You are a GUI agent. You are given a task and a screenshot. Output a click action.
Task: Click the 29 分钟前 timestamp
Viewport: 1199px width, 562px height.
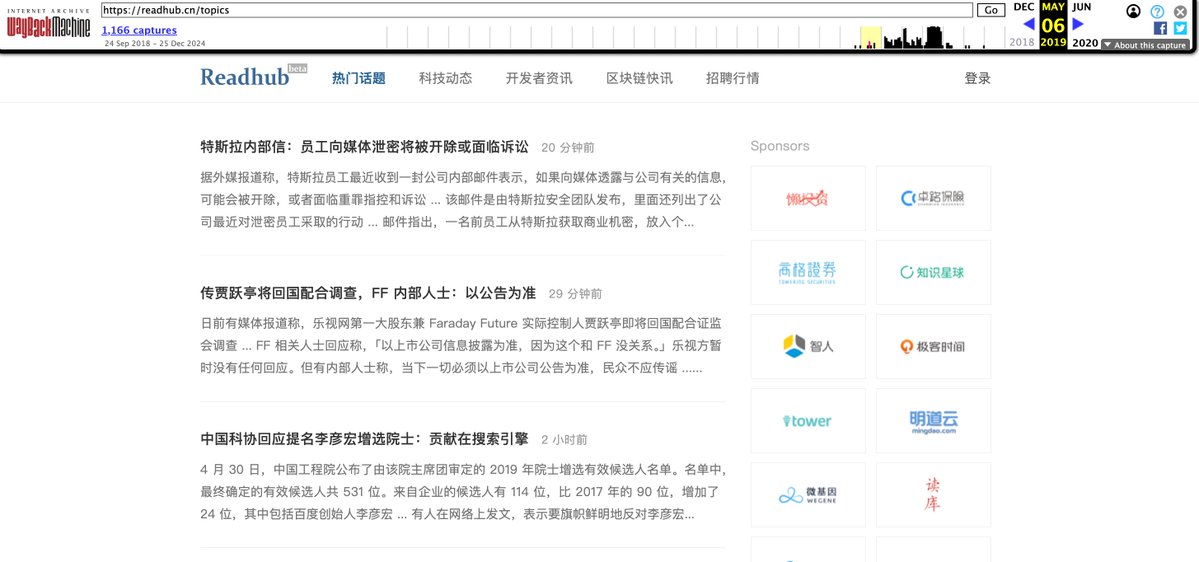coord(575,294)
